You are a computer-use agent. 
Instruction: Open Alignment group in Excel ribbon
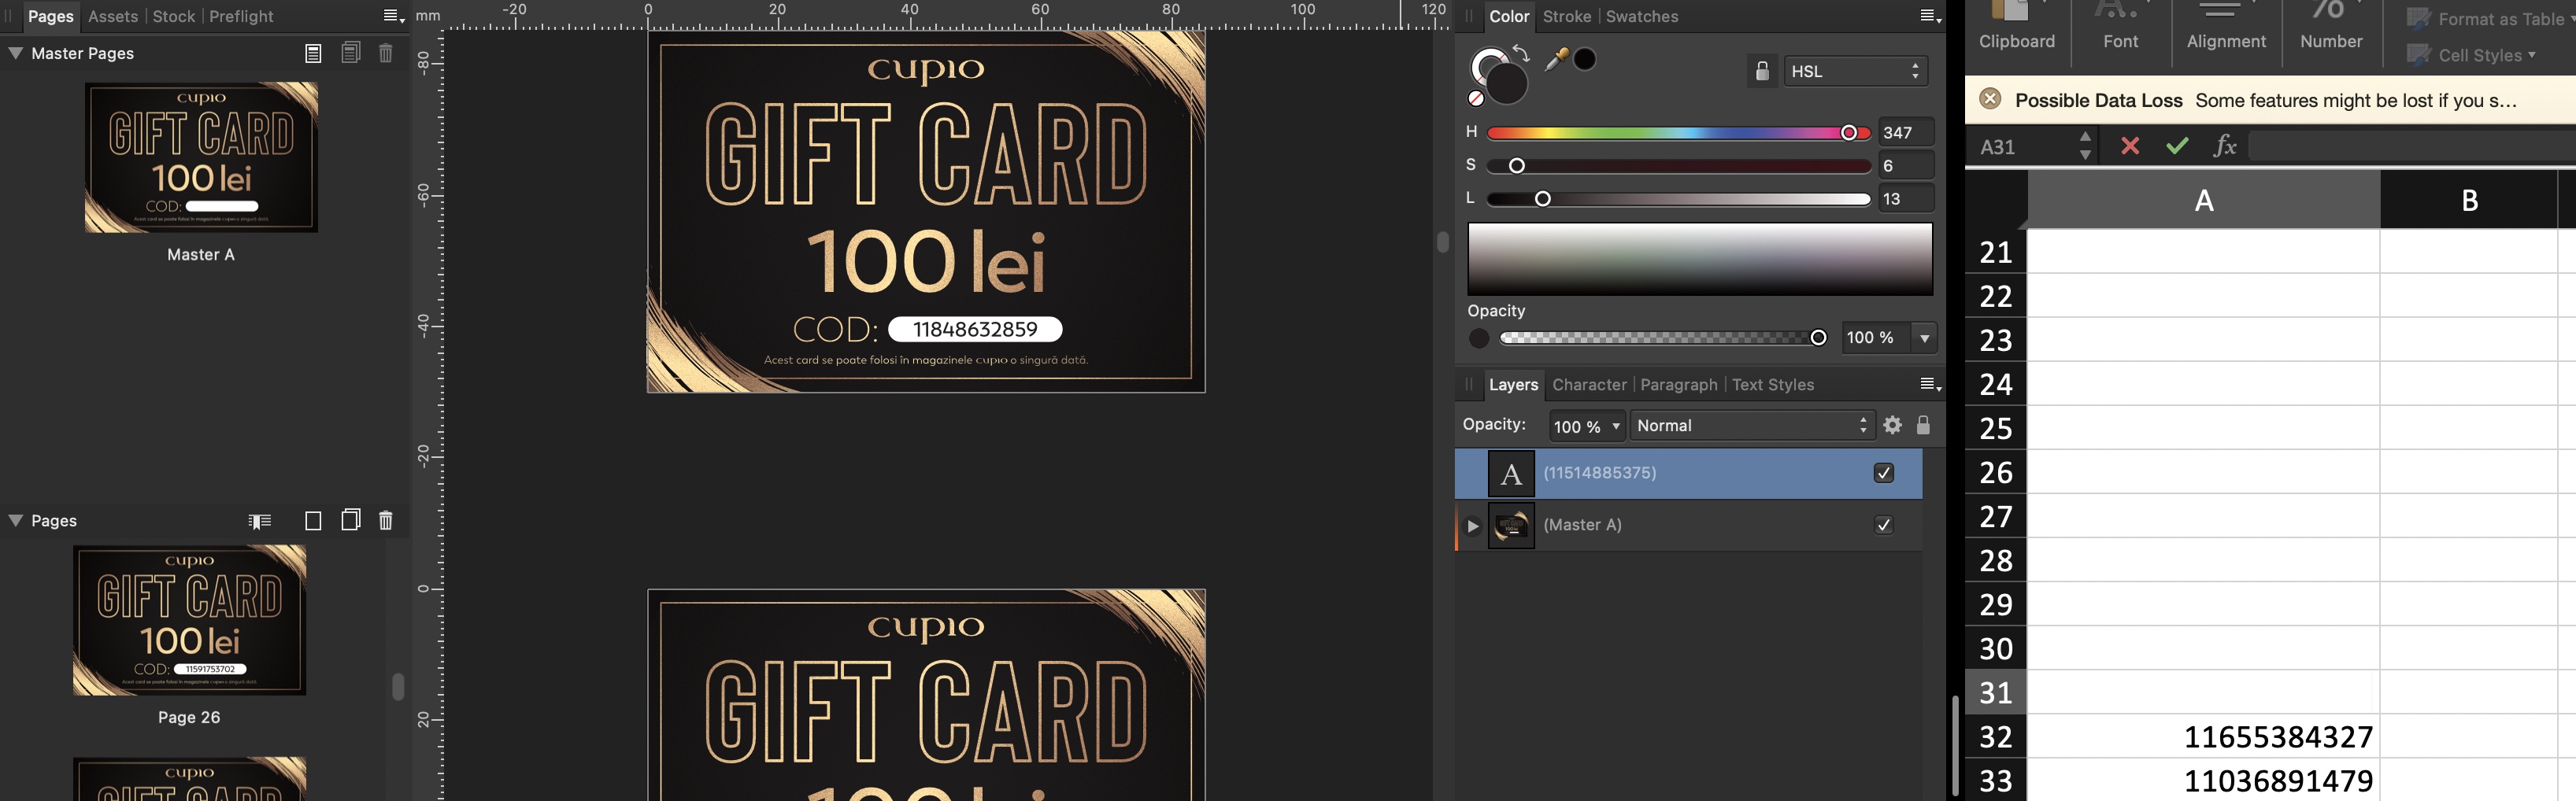(x=2226, y=27)
